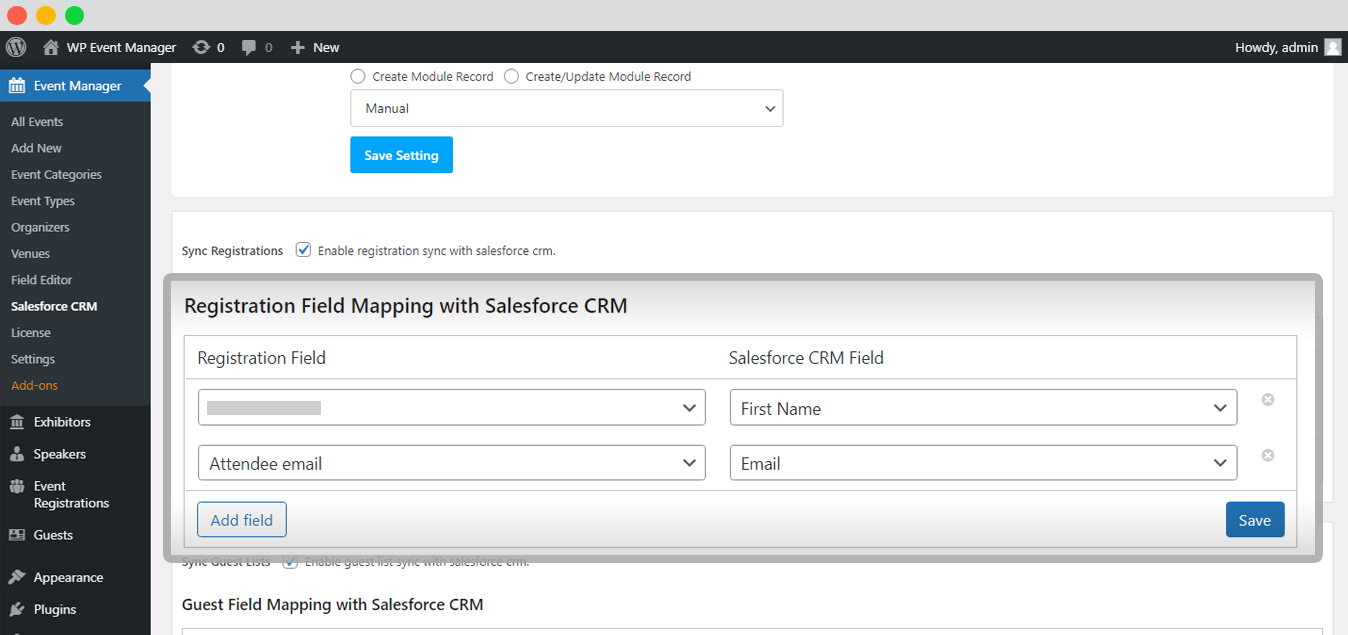
Task: Click 'Guest Field Mapping with Salesforce CRM' heading
Action: coord(332,604)
